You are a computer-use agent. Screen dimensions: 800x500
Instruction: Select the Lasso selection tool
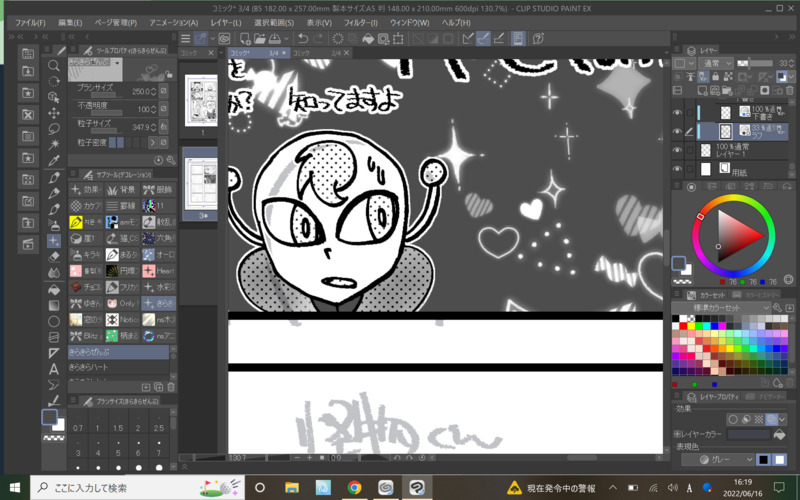click(54, 129)
